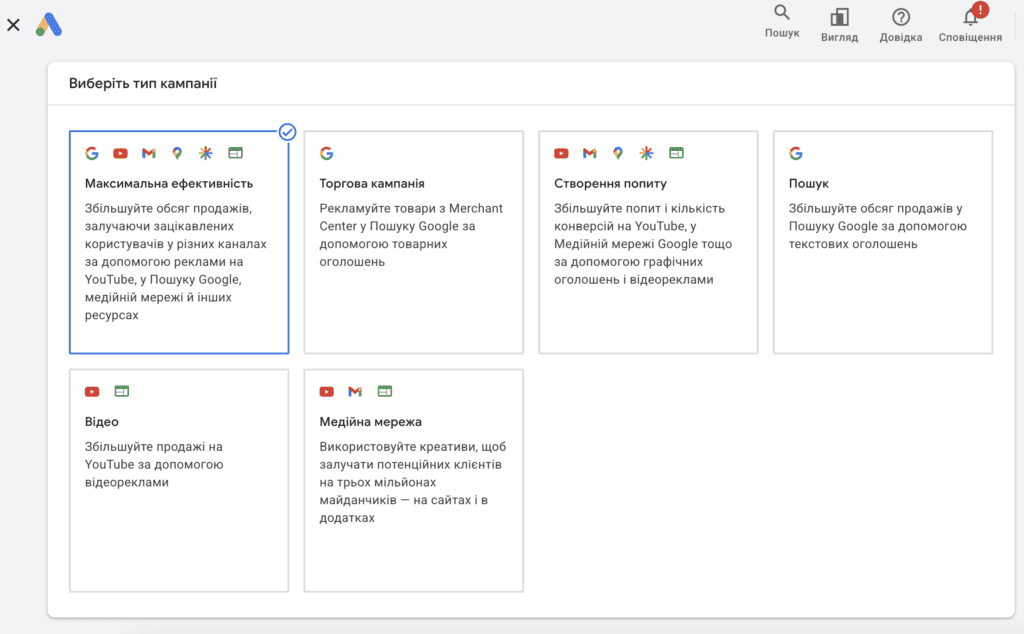Click Google icon in Торгова кампанія card

327,153
